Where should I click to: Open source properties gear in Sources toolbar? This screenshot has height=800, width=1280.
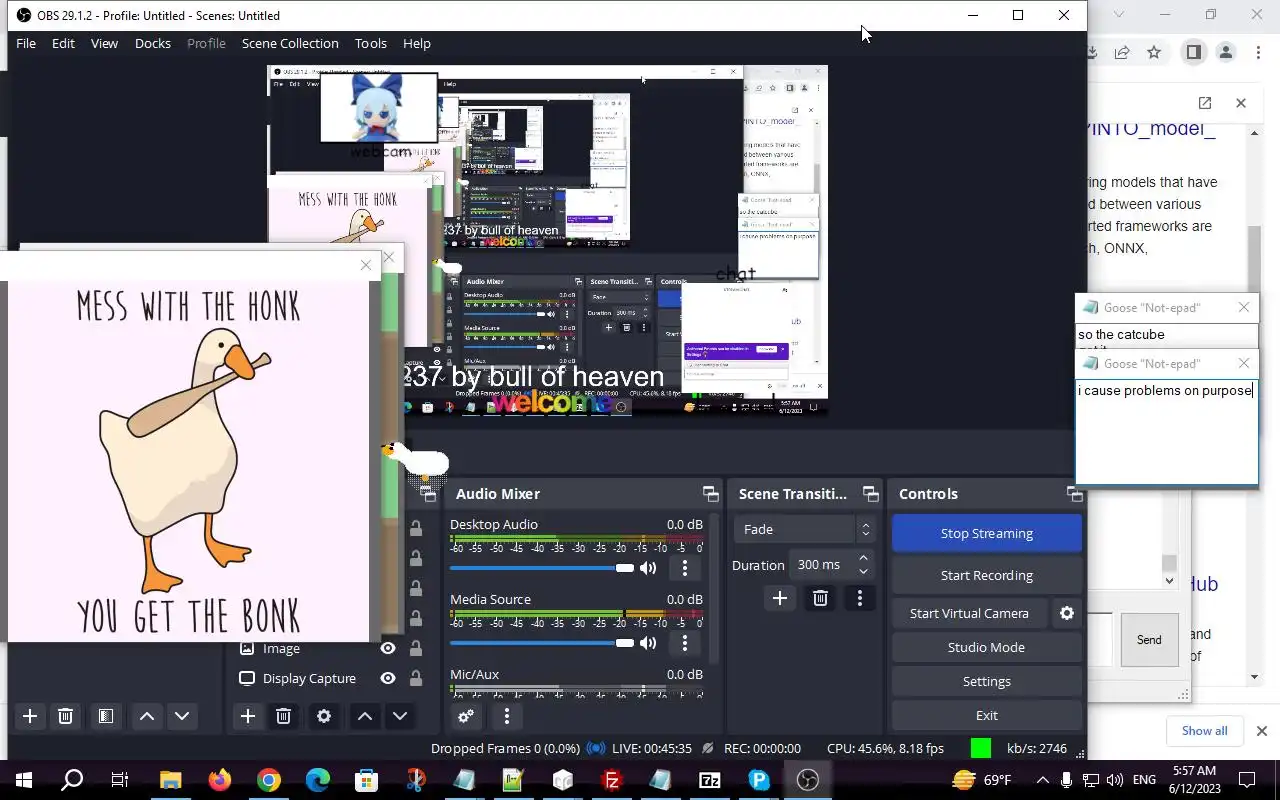tap(324, 716)
